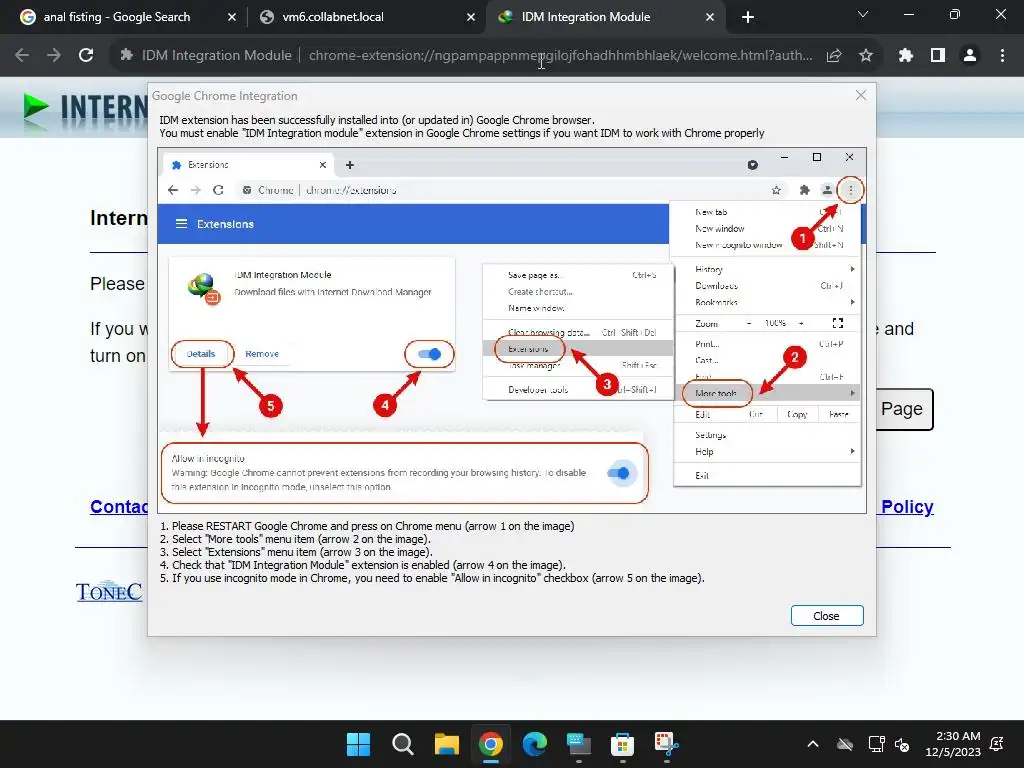Open Chrome's three-dot menu
The image size is (1024, 768).
(x=1002, y=56)
